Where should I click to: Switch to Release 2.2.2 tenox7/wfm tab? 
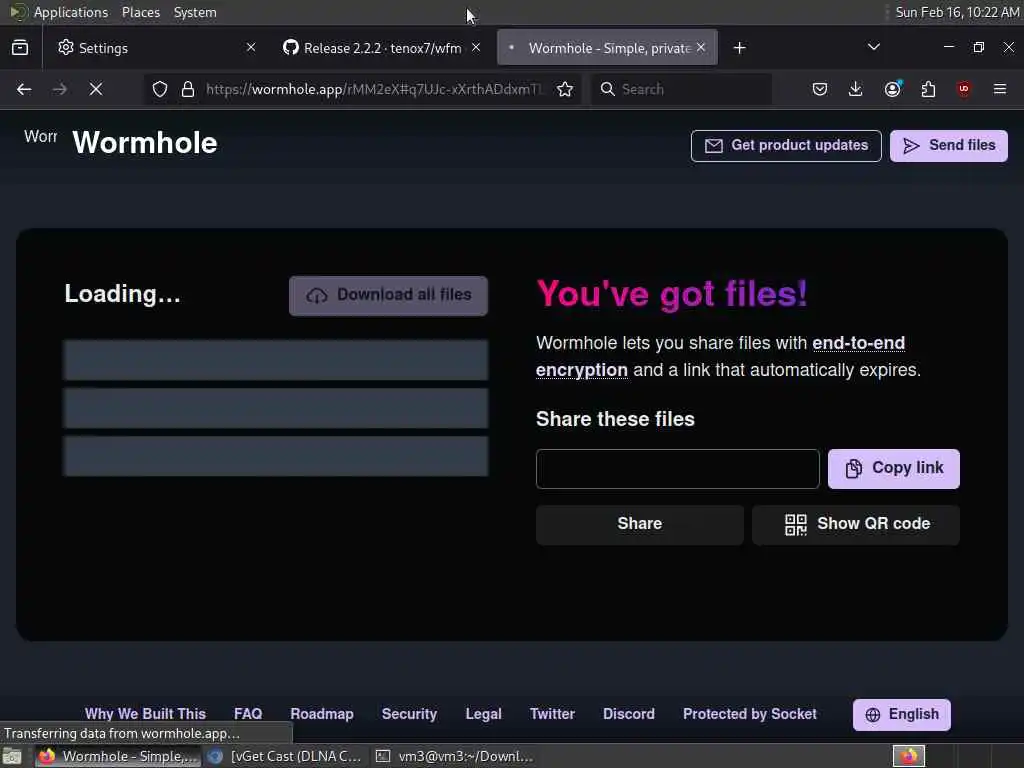click(x=382, y=48)
